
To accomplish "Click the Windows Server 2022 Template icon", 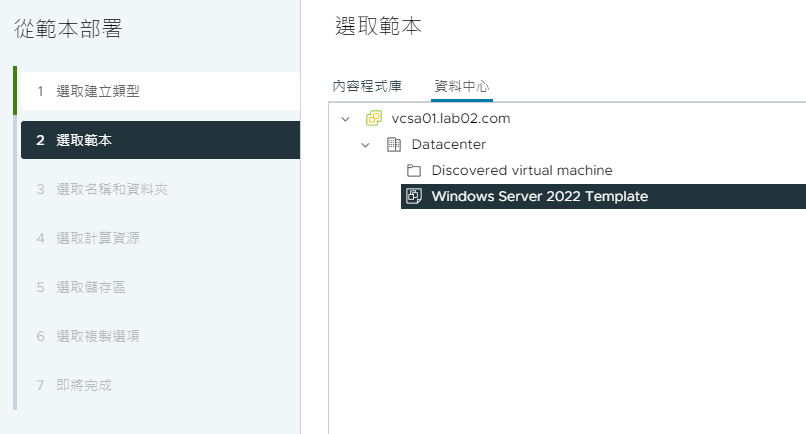I will point(414,196).
